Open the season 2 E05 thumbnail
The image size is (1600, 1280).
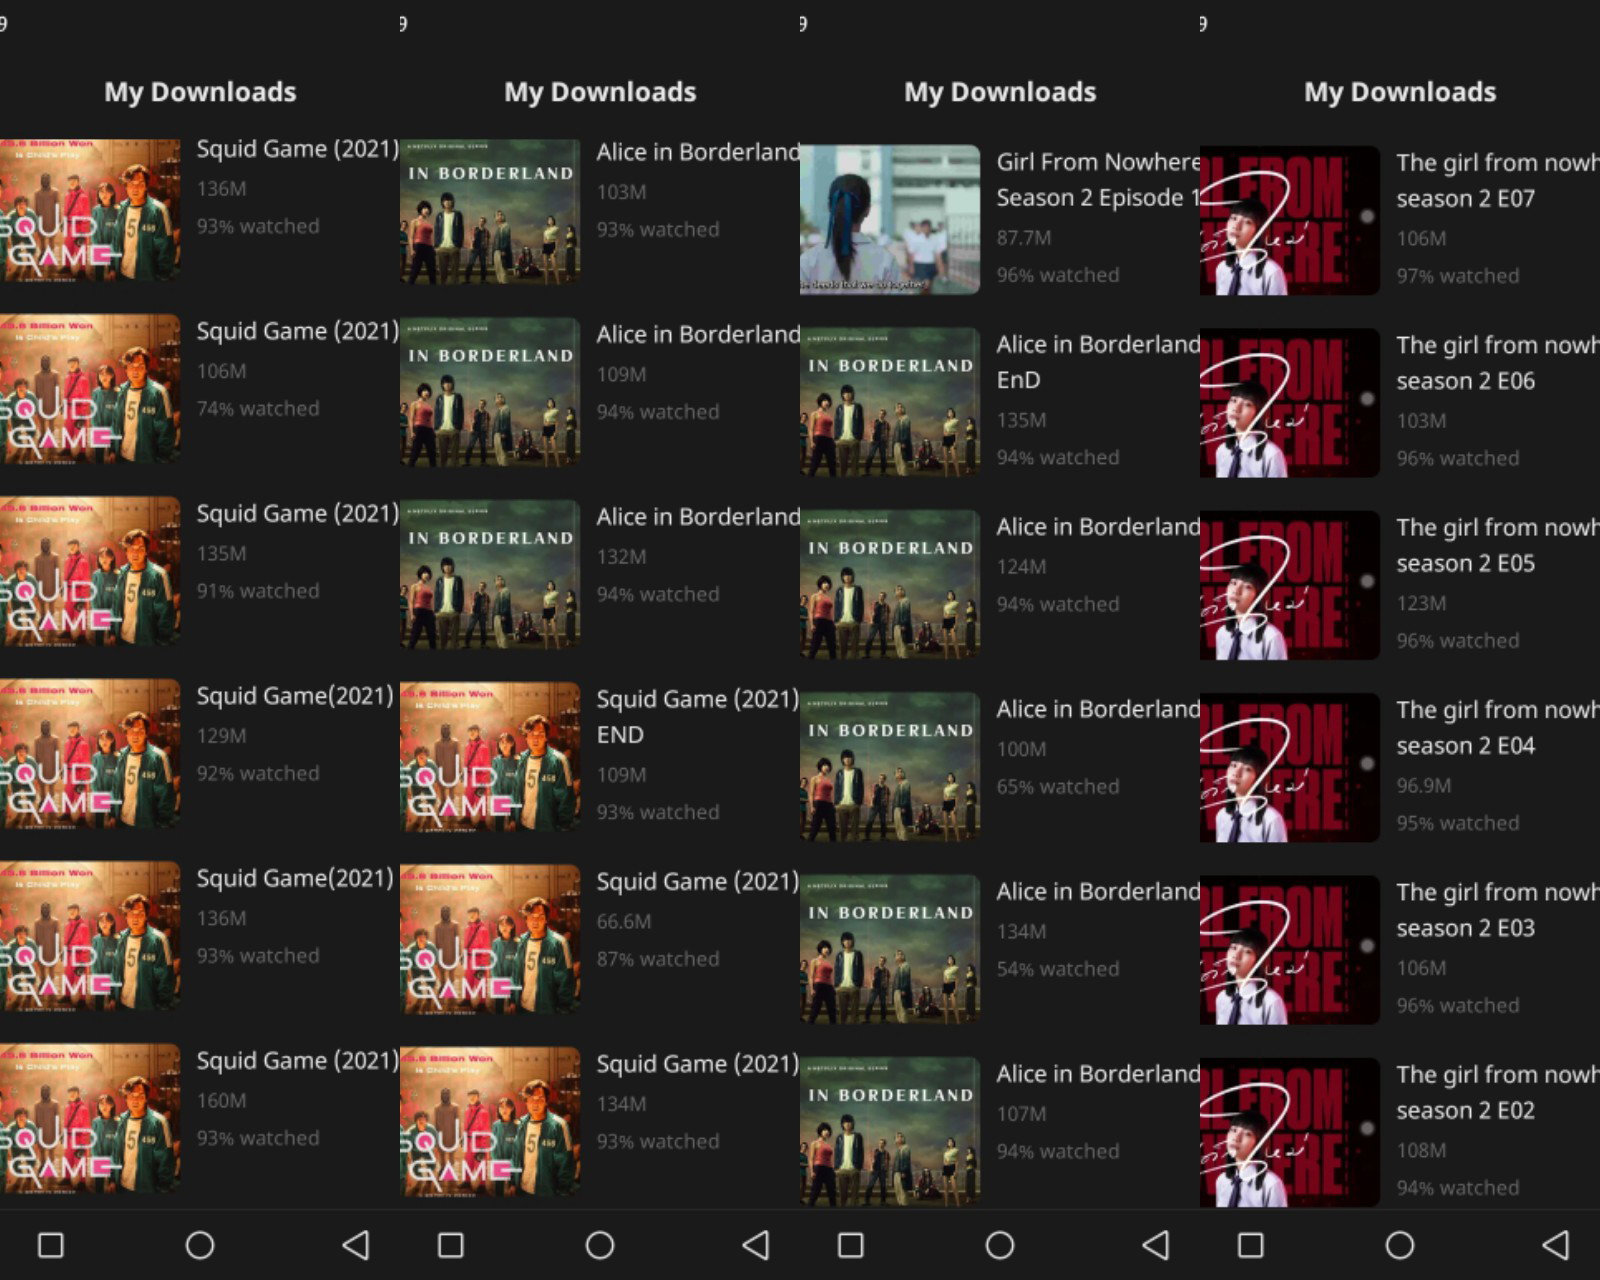pyautogui.click(x=1290, y=585)
